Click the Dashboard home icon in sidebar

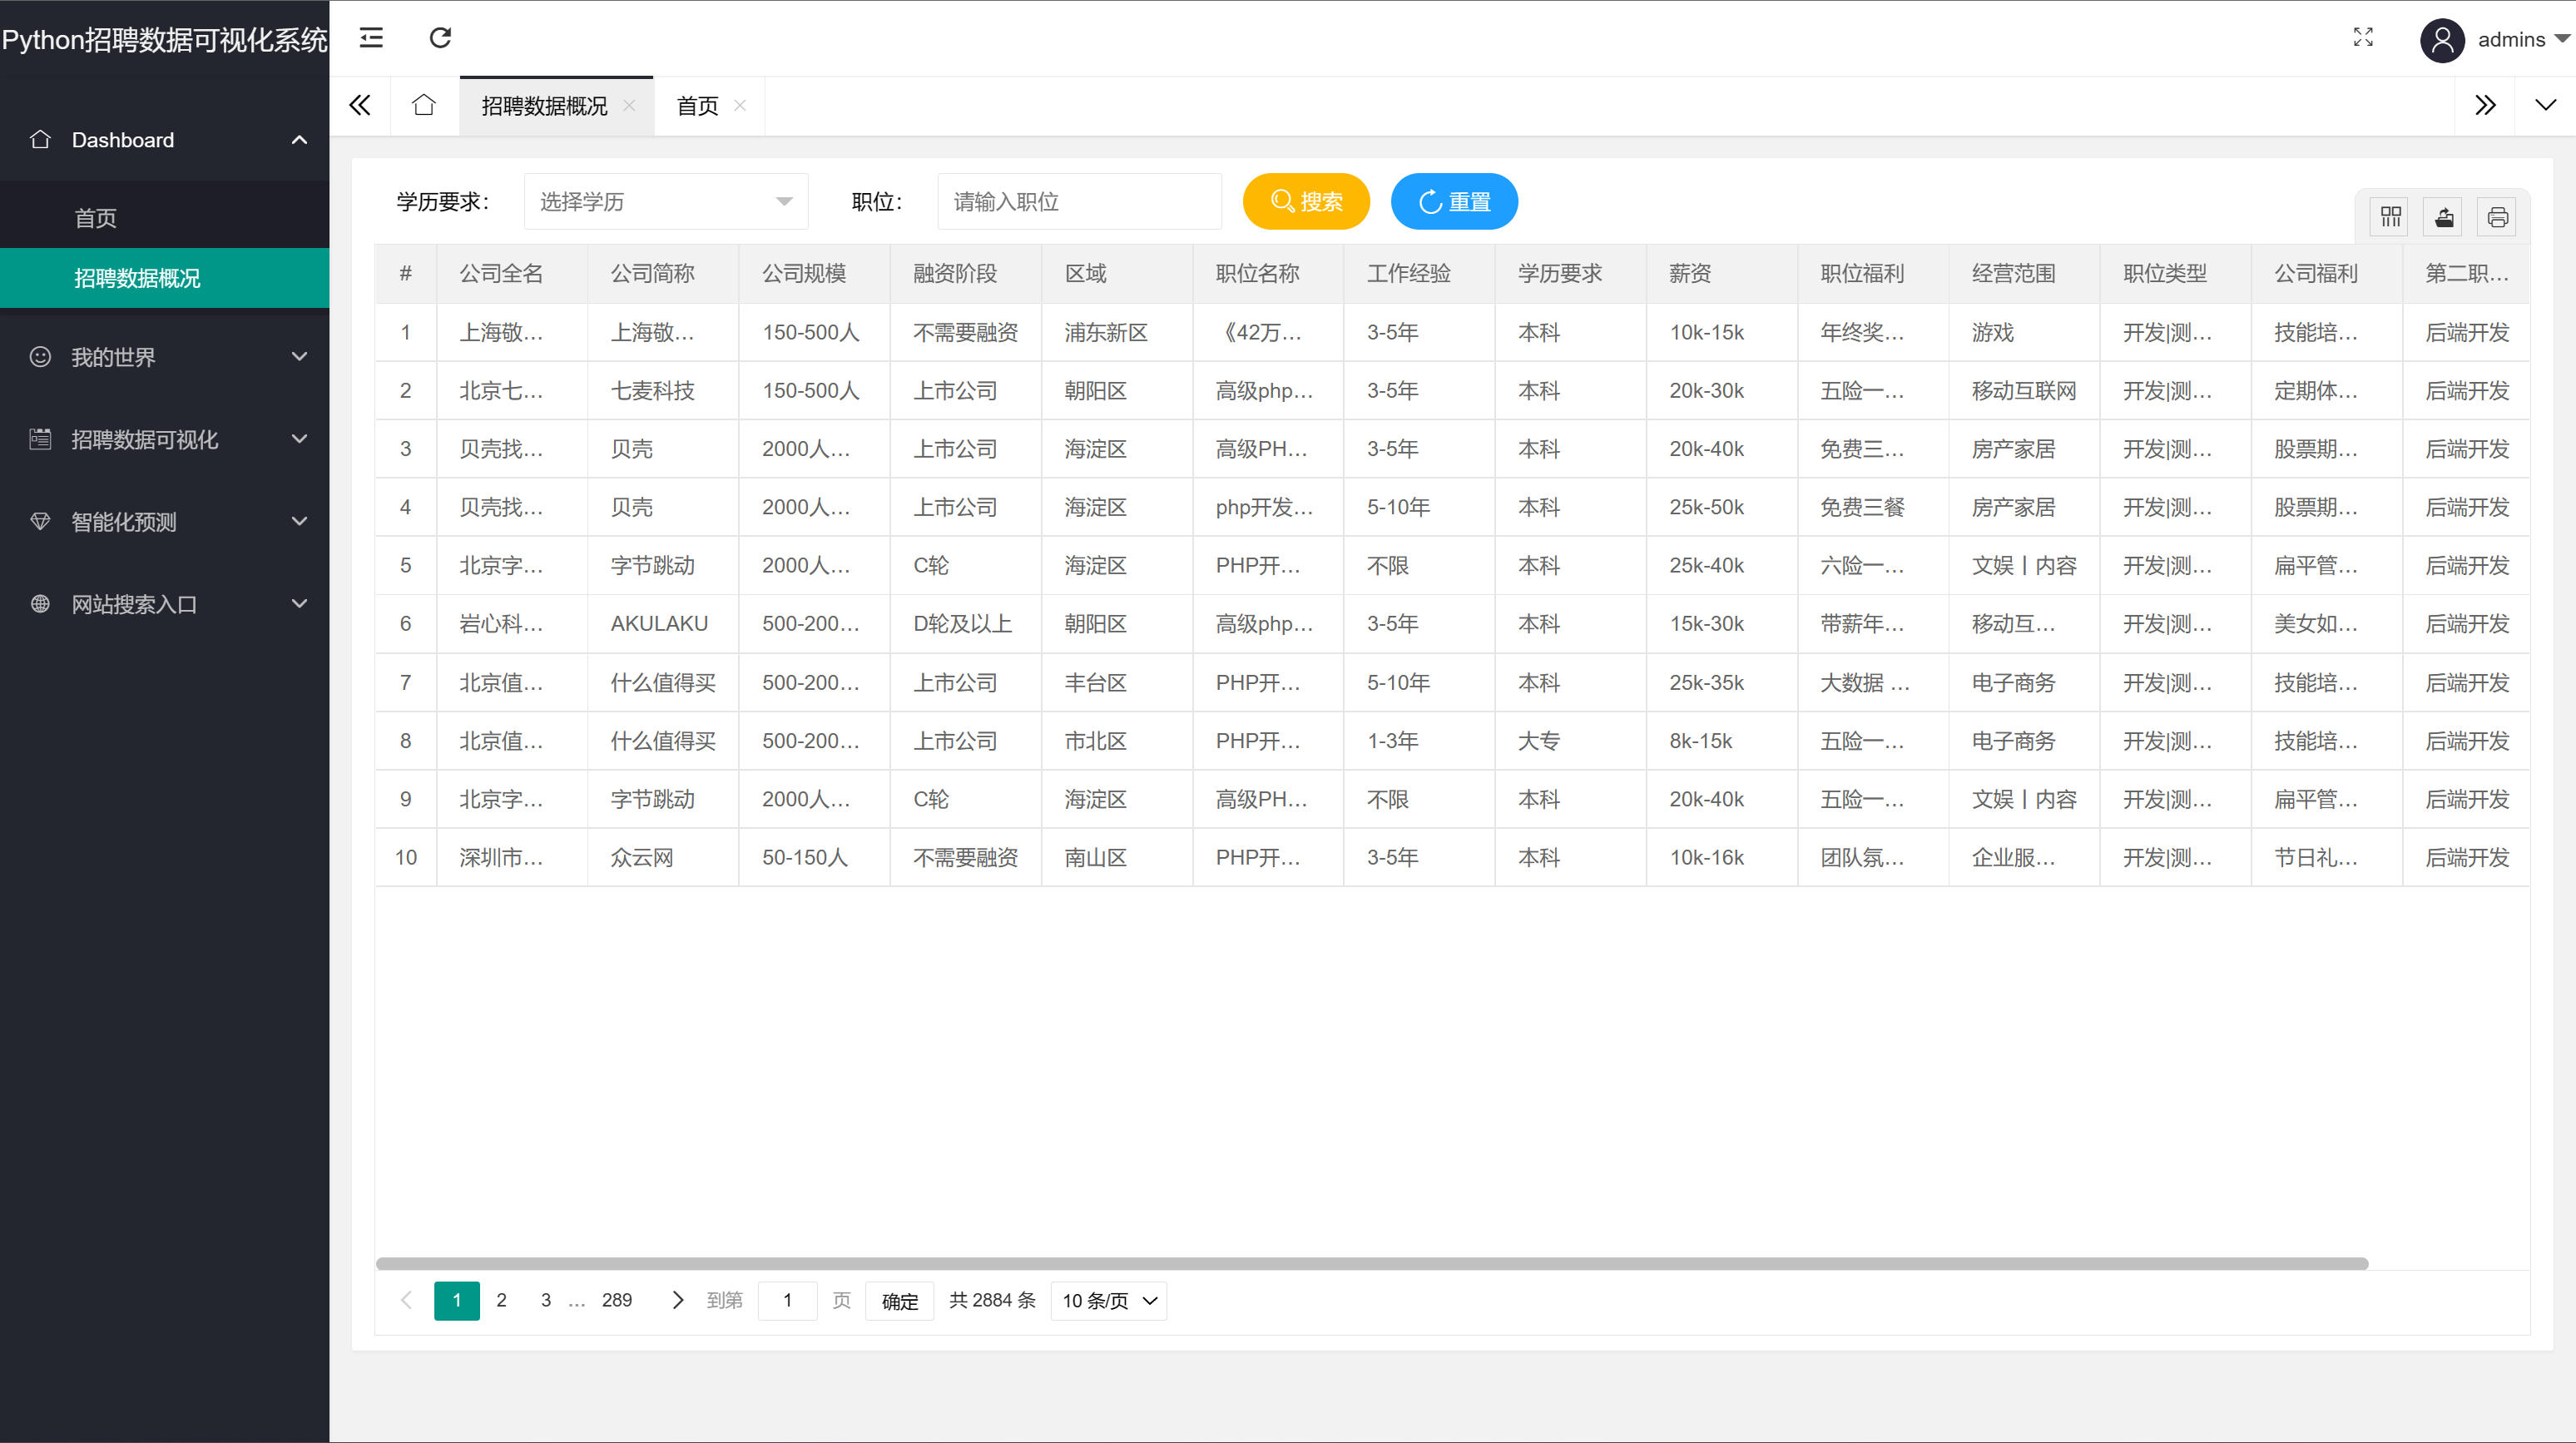point(40,139)
